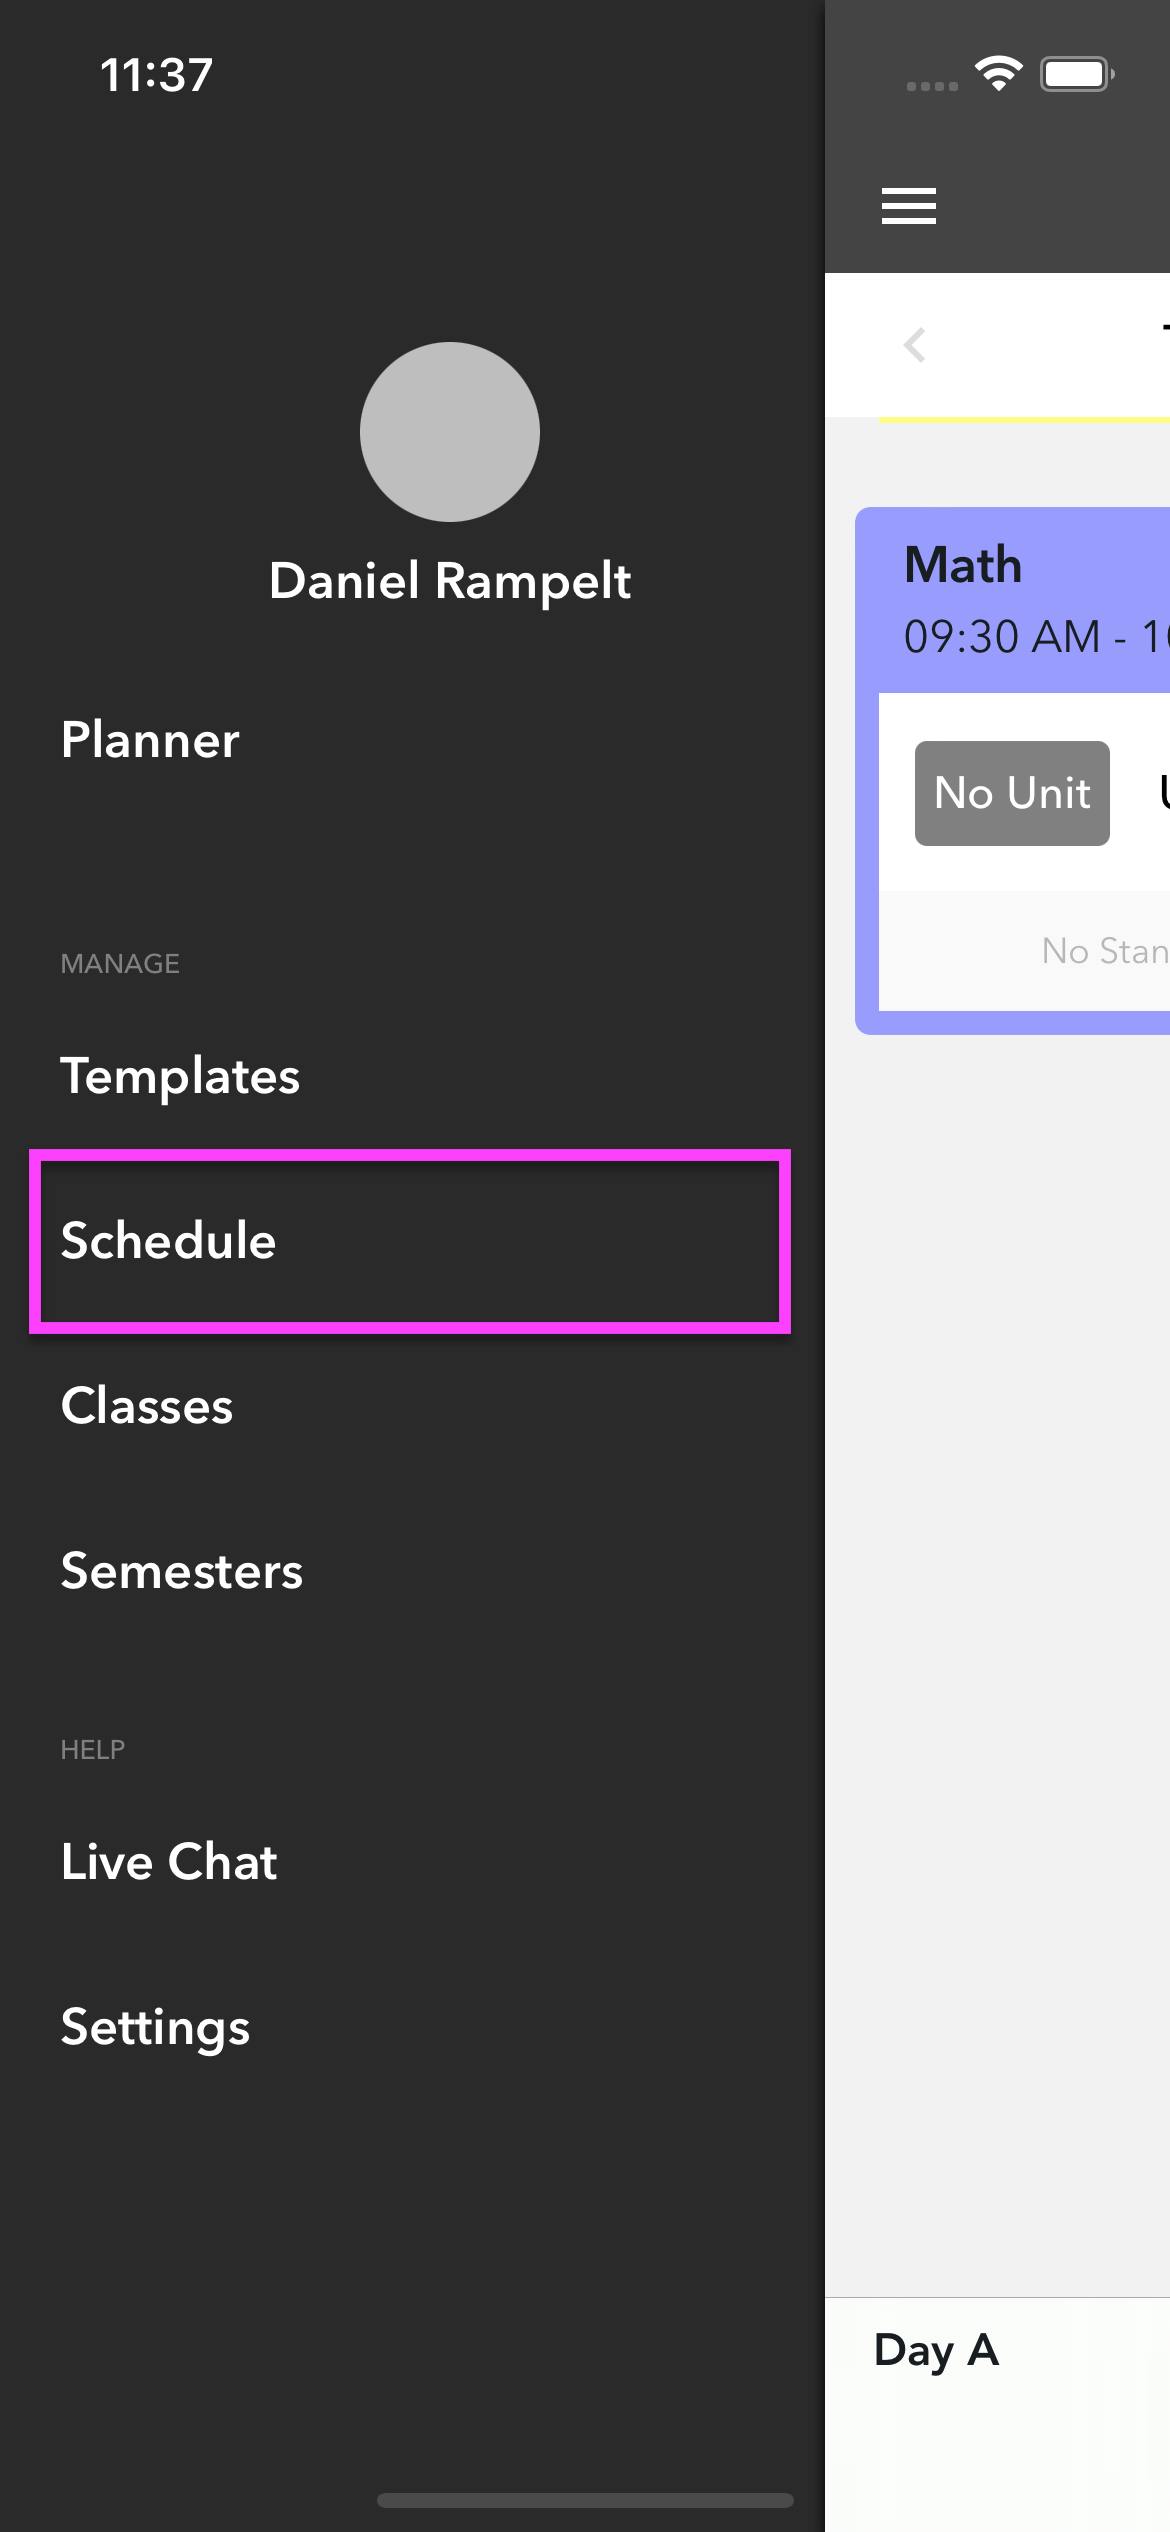Tap the 09:30 AM time text
The height and width of the screenshot is (2532, 1170).
coord(1002,637)
